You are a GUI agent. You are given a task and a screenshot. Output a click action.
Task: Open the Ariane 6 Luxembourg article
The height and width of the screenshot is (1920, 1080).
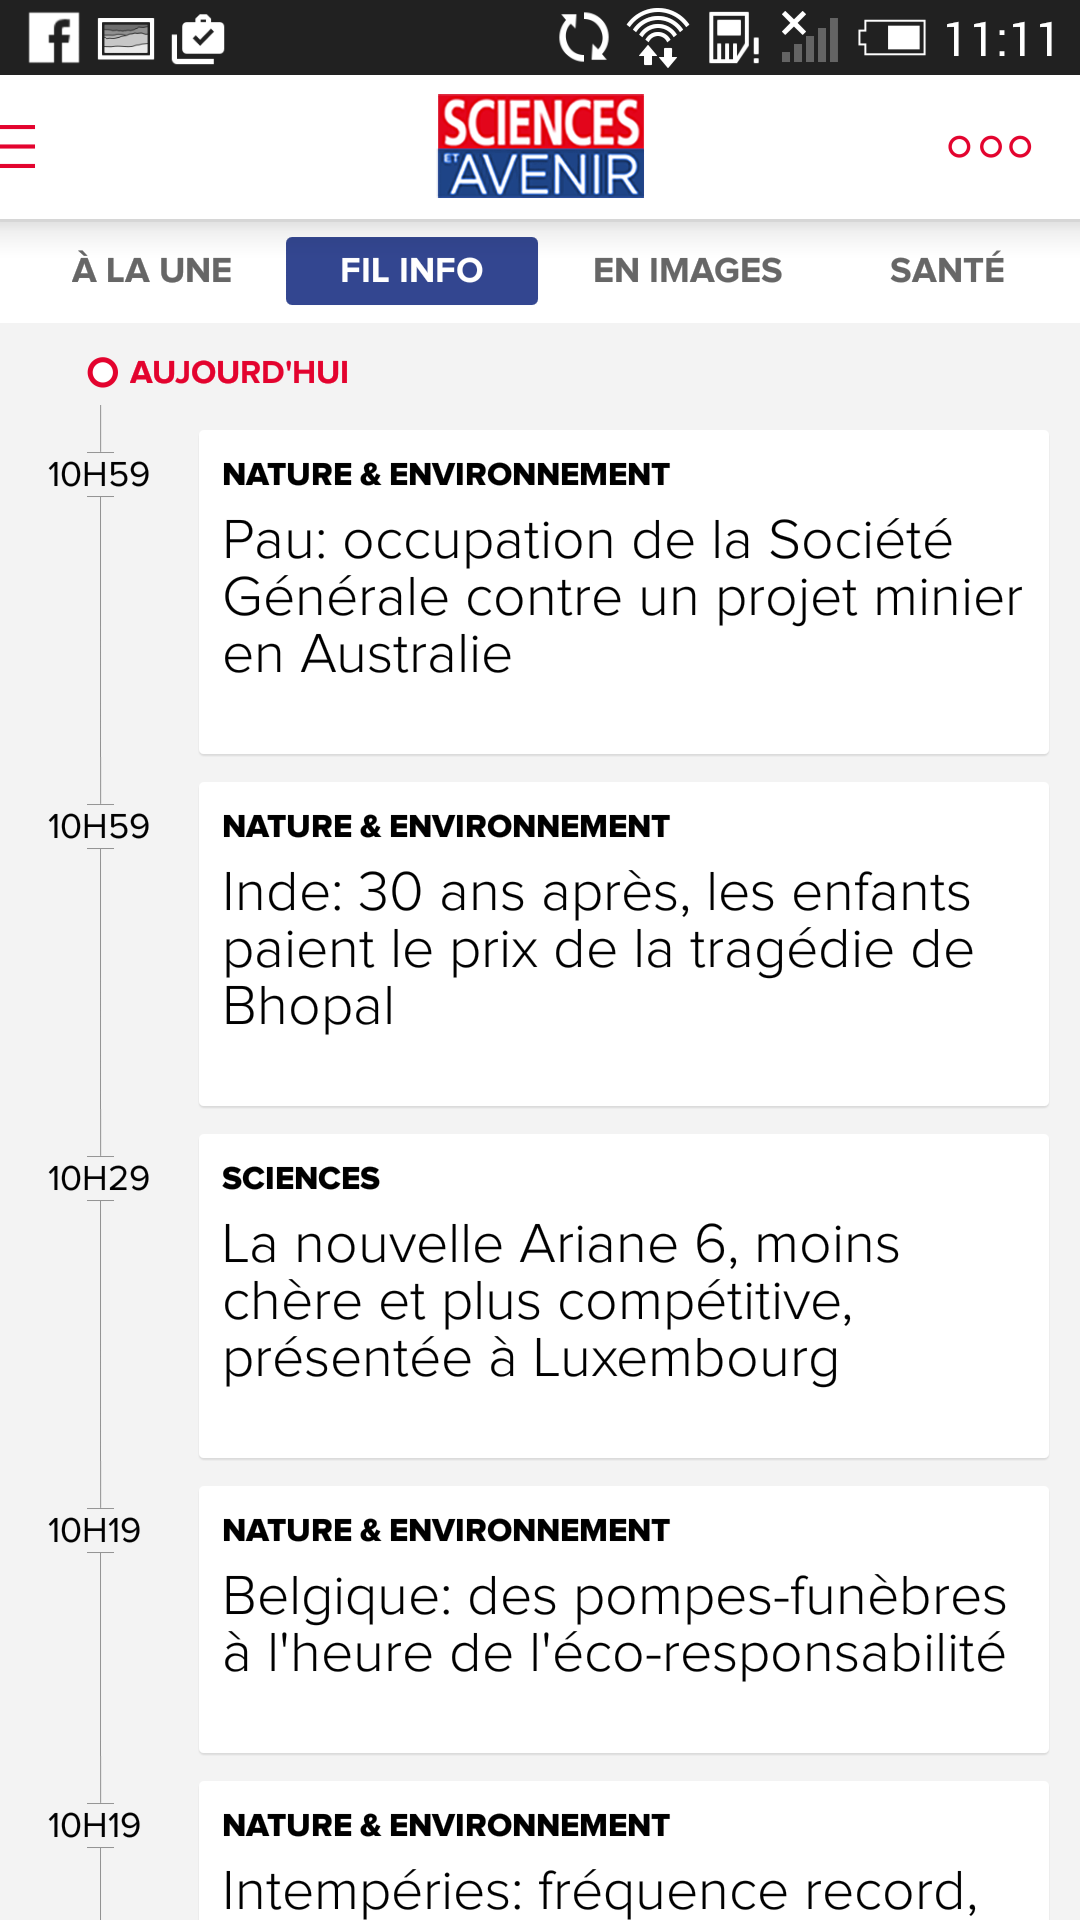coord(624,1296)
